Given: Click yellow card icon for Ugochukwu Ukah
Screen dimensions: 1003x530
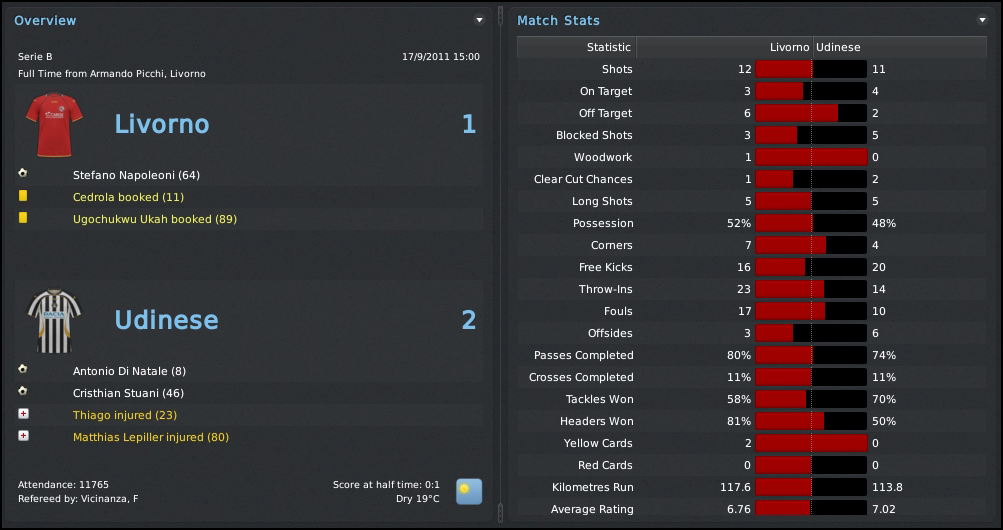Looking at the screenshot, I should point(23,218).
